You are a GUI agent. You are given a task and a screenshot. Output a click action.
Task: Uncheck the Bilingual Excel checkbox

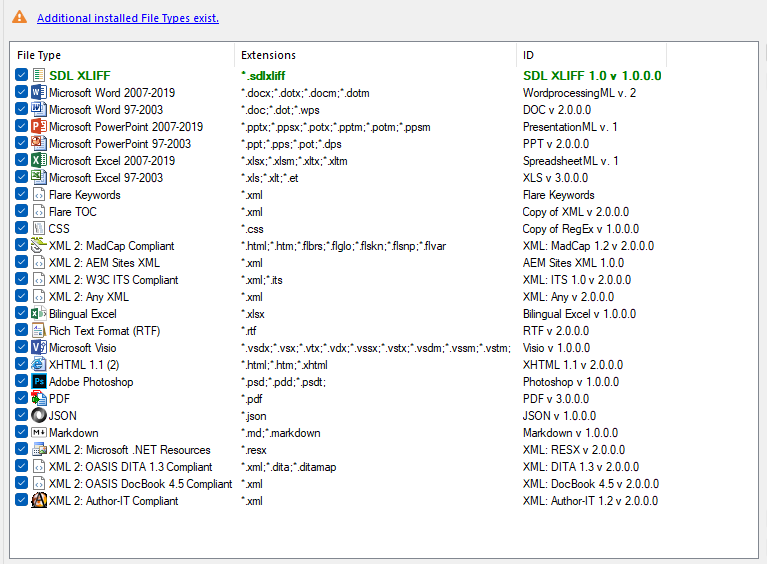click(x=21, y=313)
